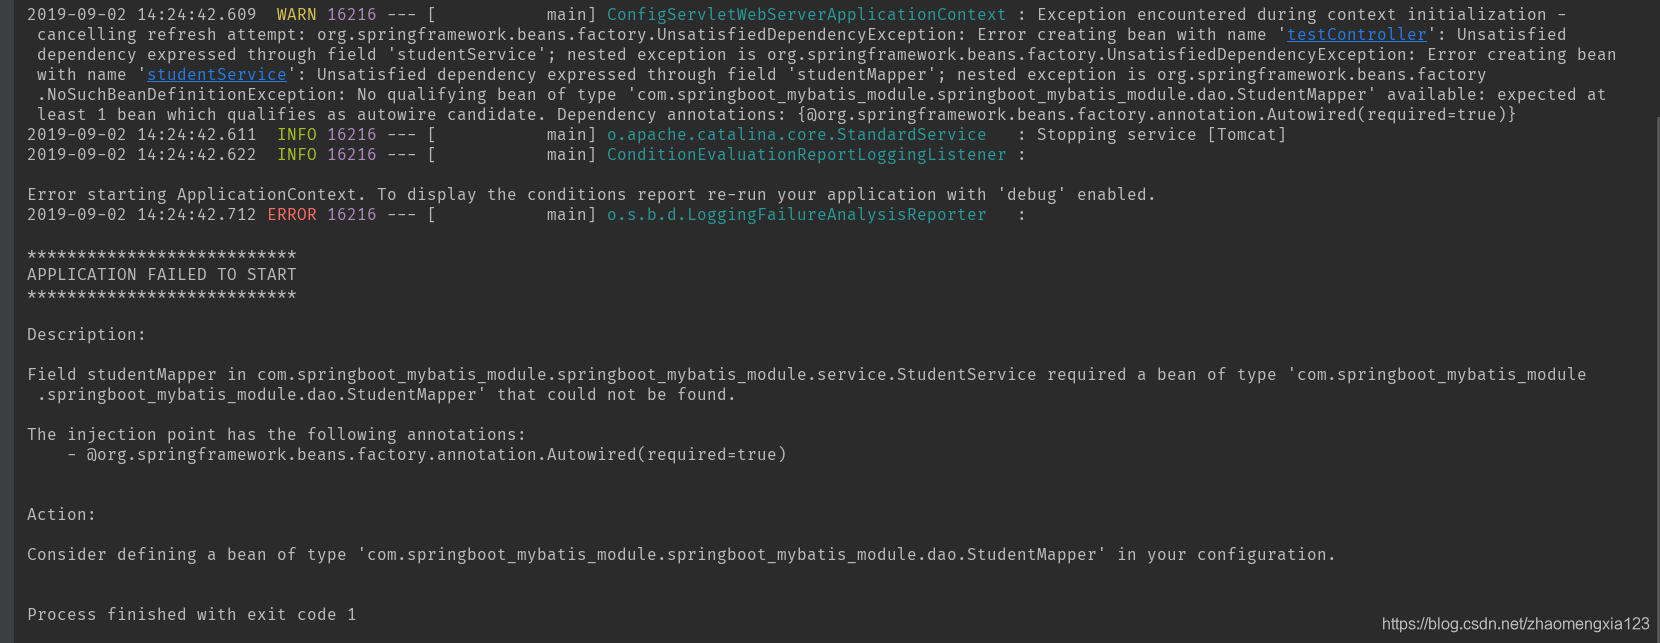The width and height of the screenshot is (1660, 643).
Task: Click the Stopping service [Tomcat] message
Action: coord(1161,135)
